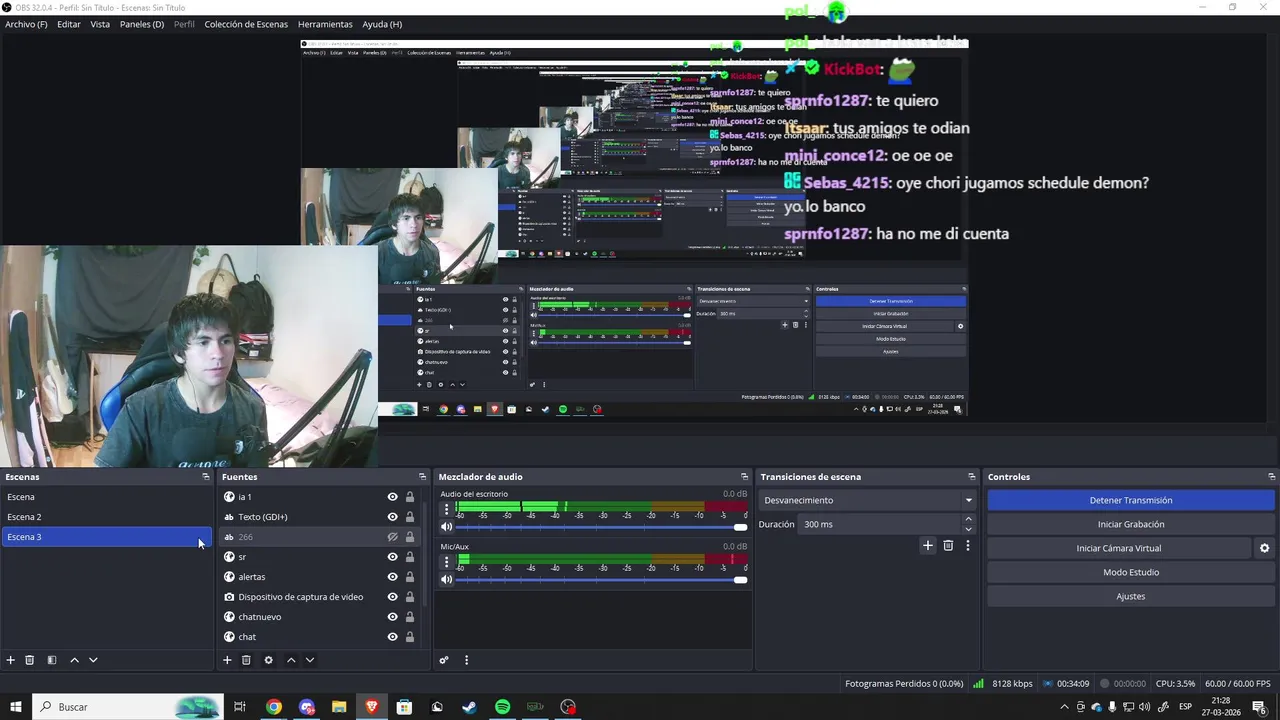Open the Vista menu

100,24
